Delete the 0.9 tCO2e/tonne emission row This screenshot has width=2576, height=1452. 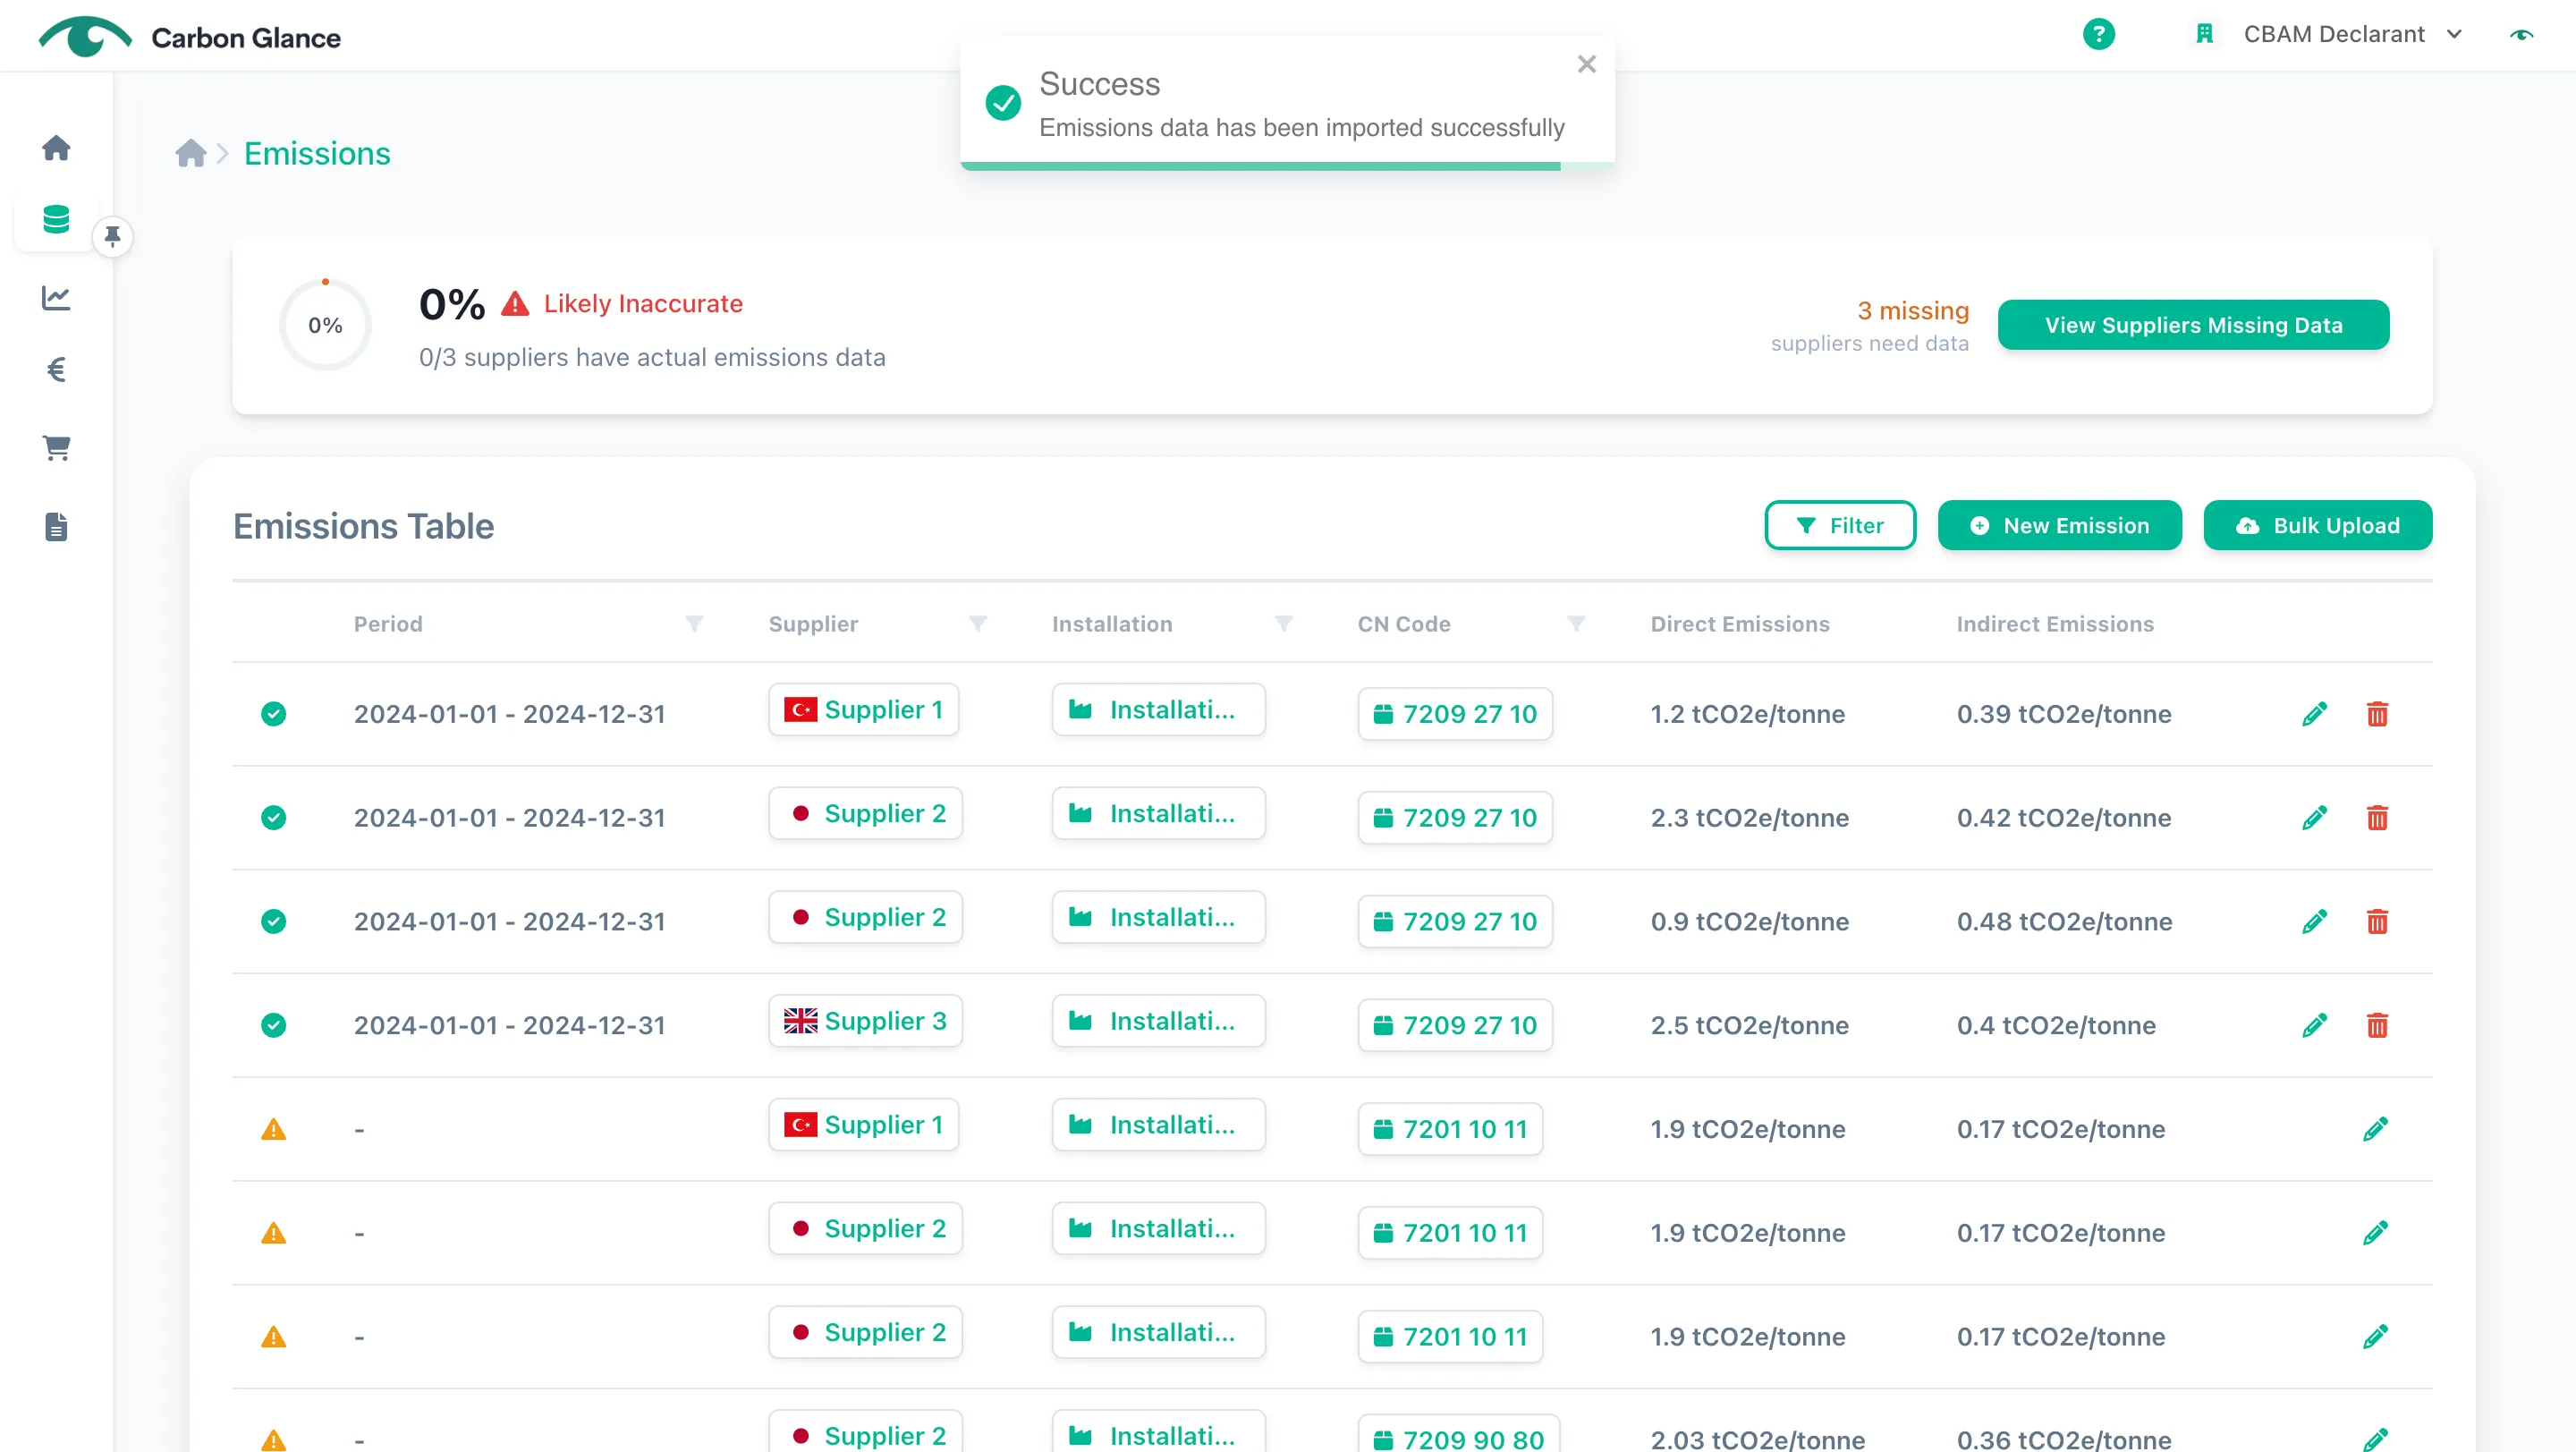point(2377,922)
